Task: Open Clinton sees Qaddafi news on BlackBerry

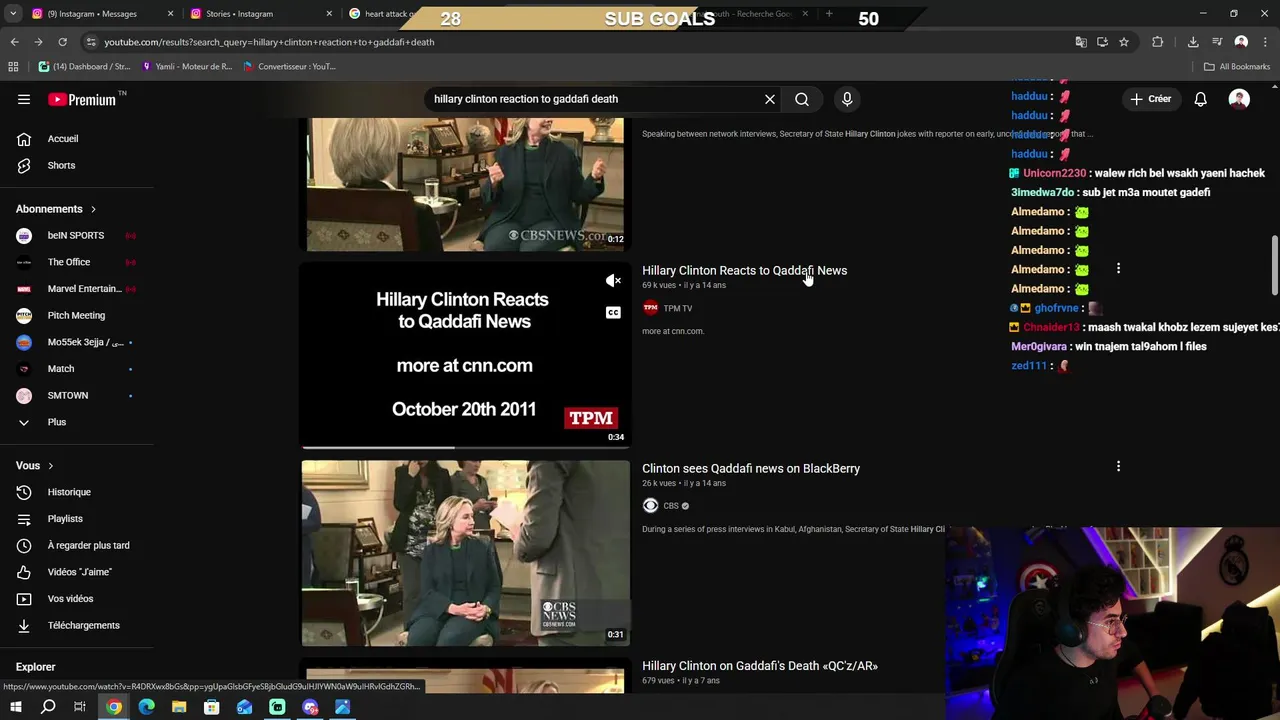Action: click(x=751, y=468)
